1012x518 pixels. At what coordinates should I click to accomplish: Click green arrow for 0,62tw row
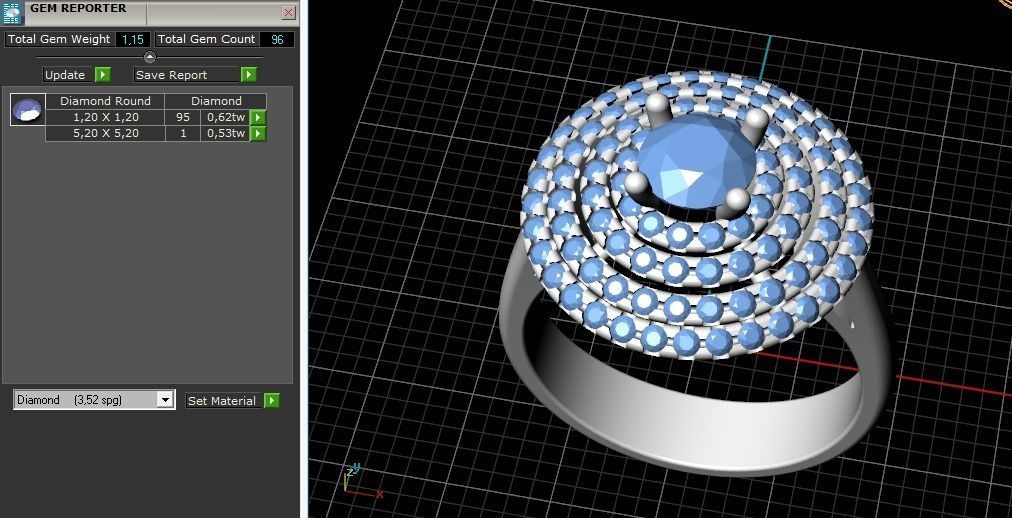pos(258,117)
